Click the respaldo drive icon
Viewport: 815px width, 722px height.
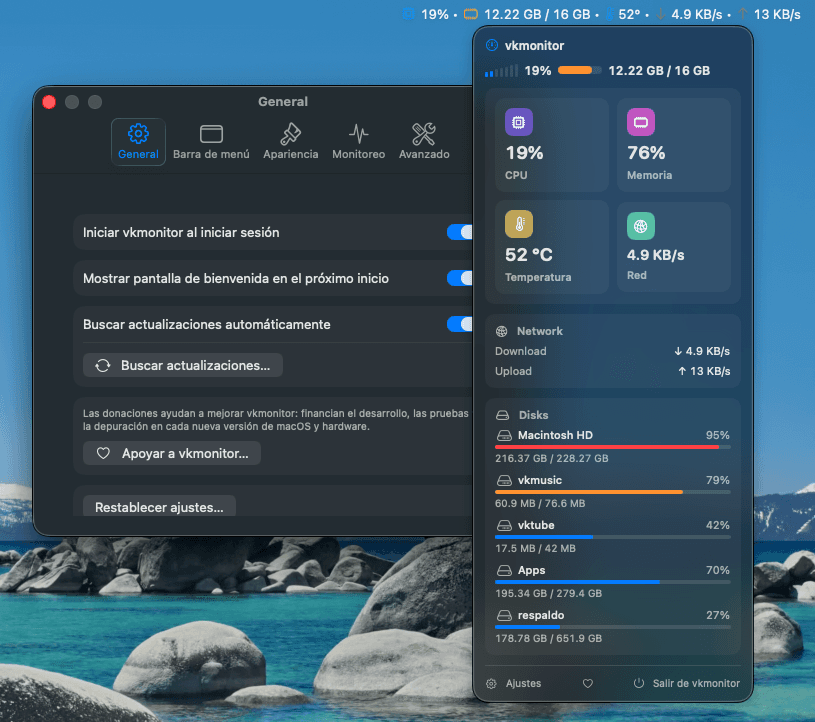(504, 615)
